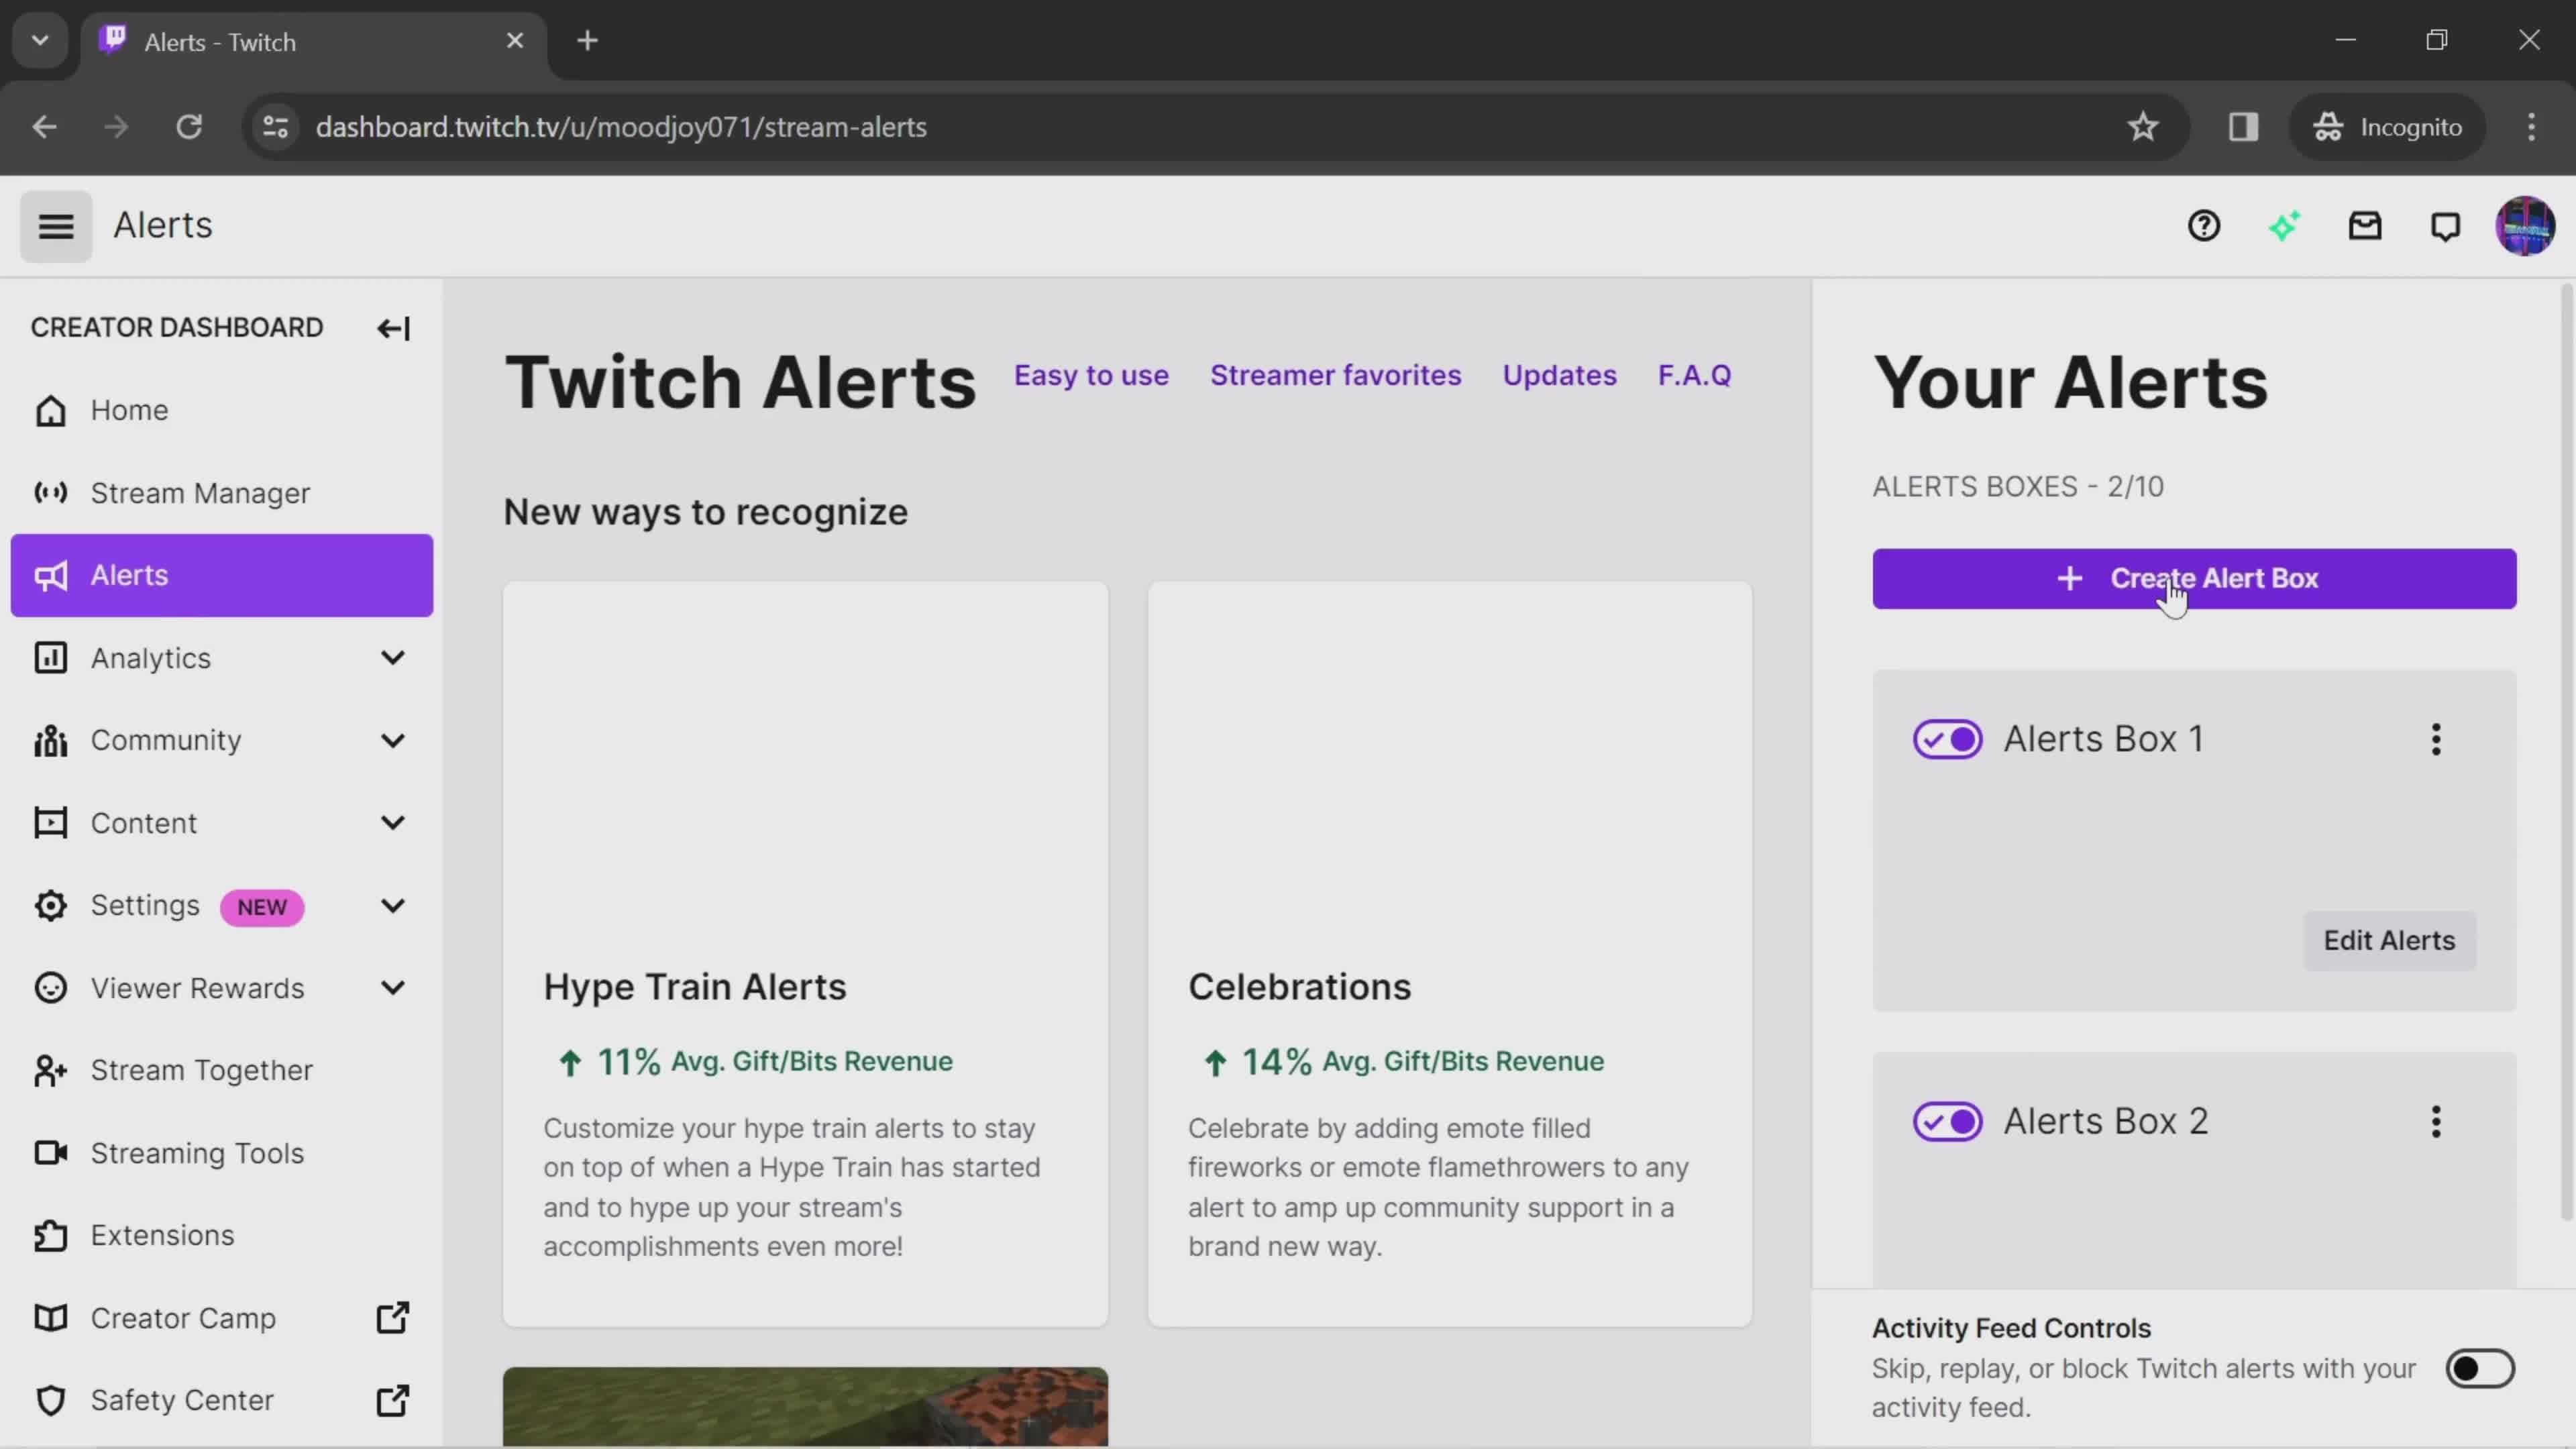Click the Content clip icon
Viewport: 2576px width, 1449px height.
tap(50, 823)
